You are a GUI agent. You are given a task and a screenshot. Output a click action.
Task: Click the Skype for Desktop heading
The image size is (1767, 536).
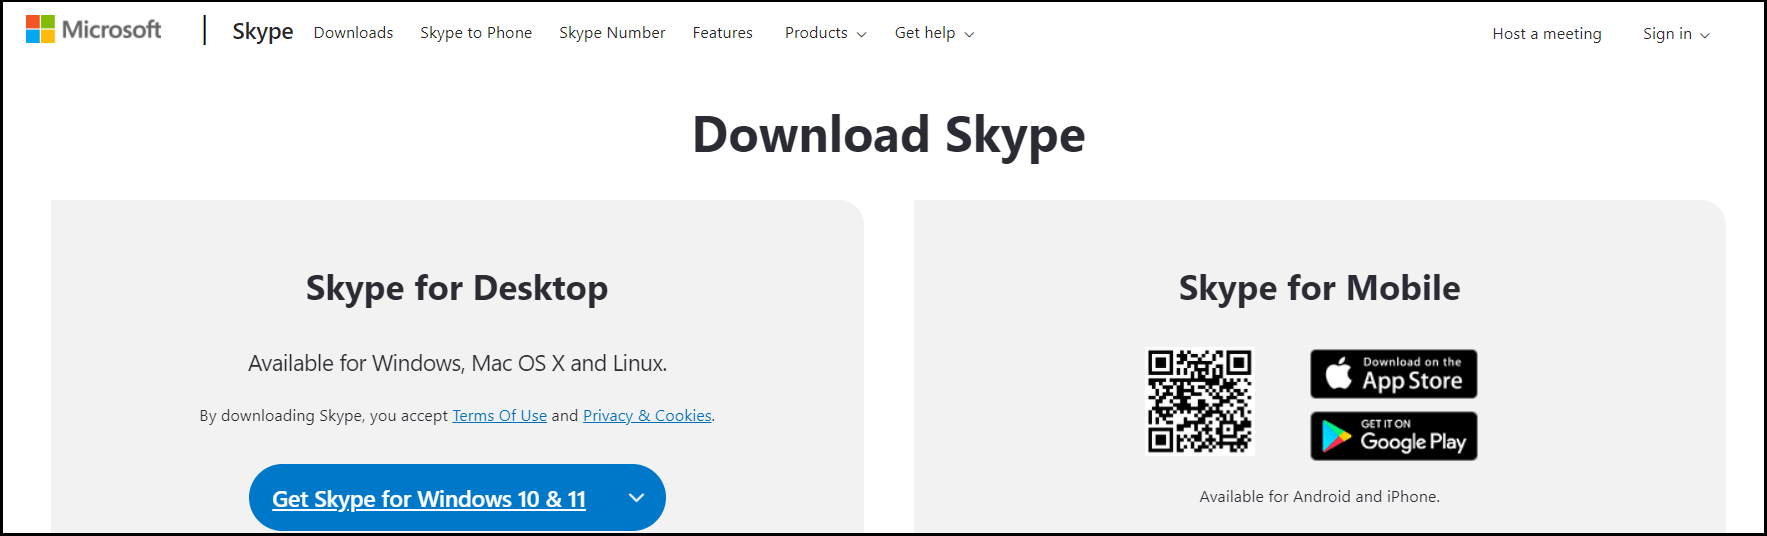(x=457, y=288)
